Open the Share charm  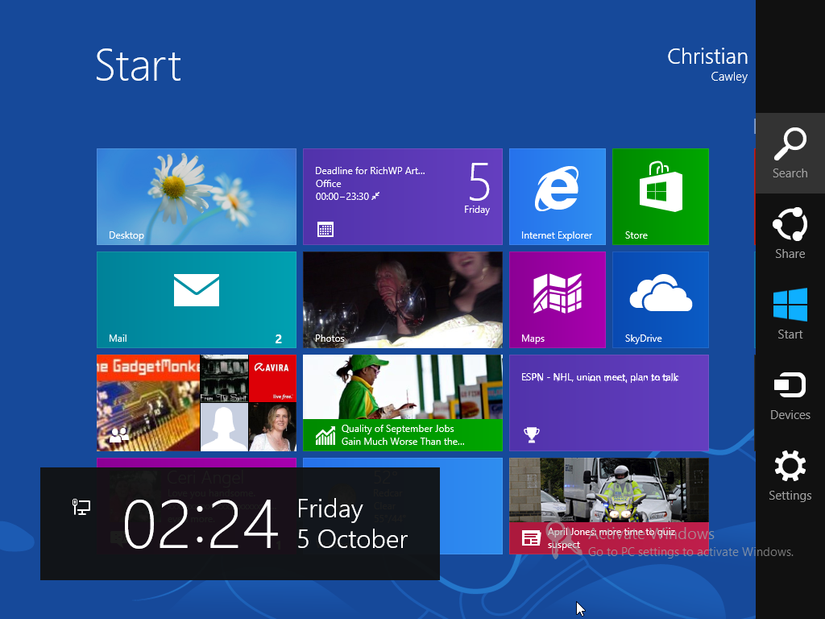point(790,234)
